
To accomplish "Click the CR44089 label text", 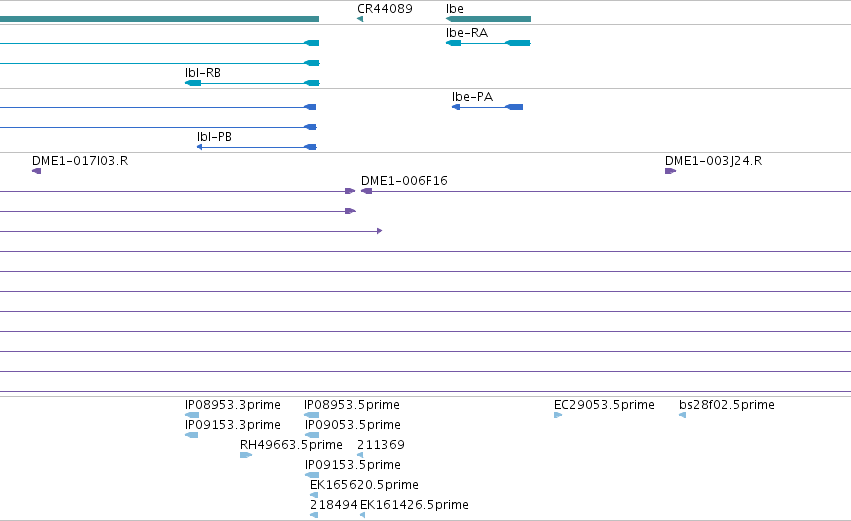I will 385,9.
